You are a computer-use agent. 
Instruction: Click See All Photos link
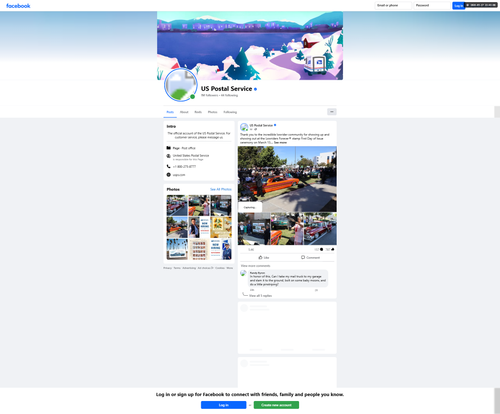pyautogui.click(x=221, y=189)
